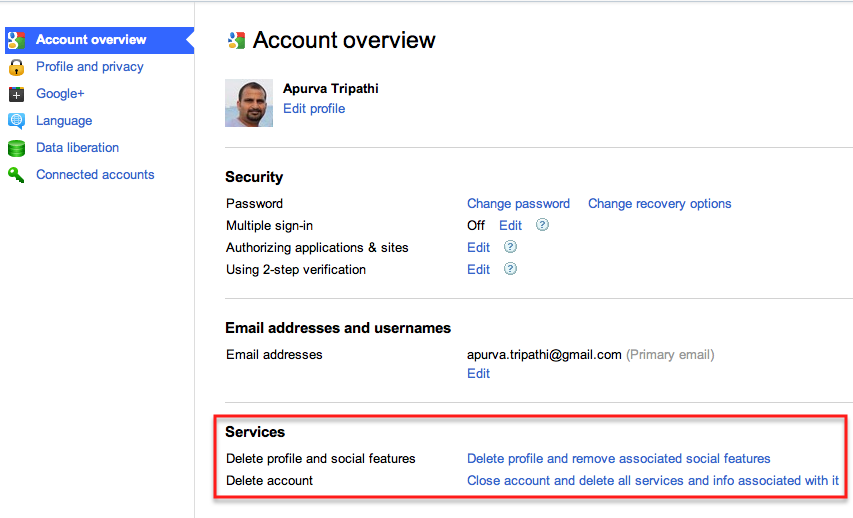This screenshot has width=853, height=518.
Task: Click the Google+ plus icon in sidebar
Action: [16, 94]
